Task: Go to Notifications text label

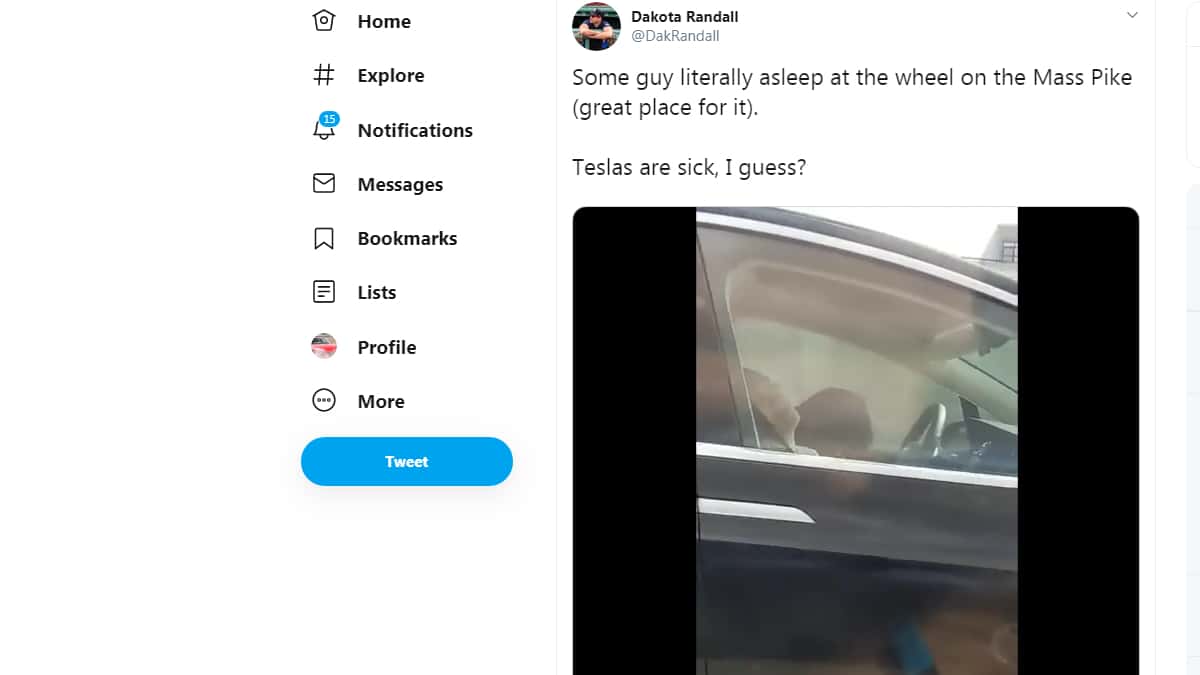Action: point(415,130)
